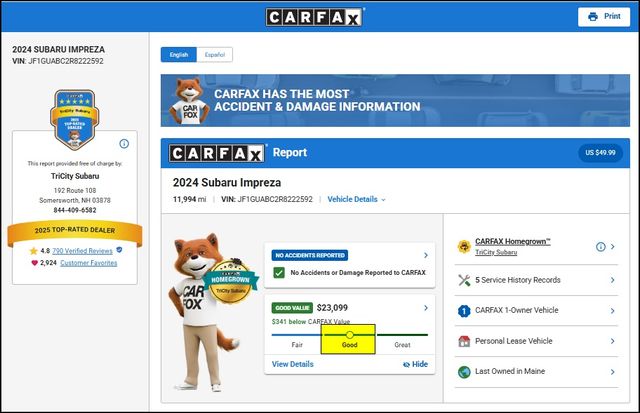Open the Car Fox accident information banner
Screen dimensions: 640x413
(395, 100)
